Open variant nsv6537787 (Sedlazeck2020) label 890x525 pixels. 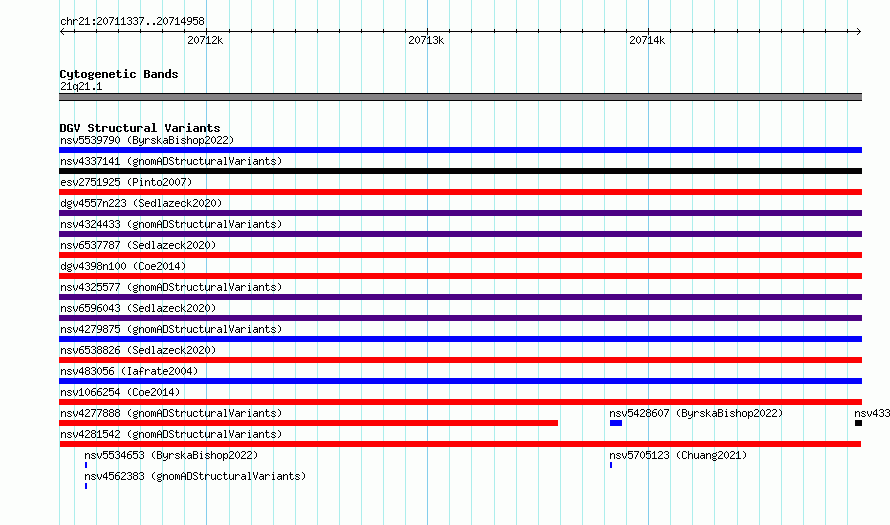(138, 245)
